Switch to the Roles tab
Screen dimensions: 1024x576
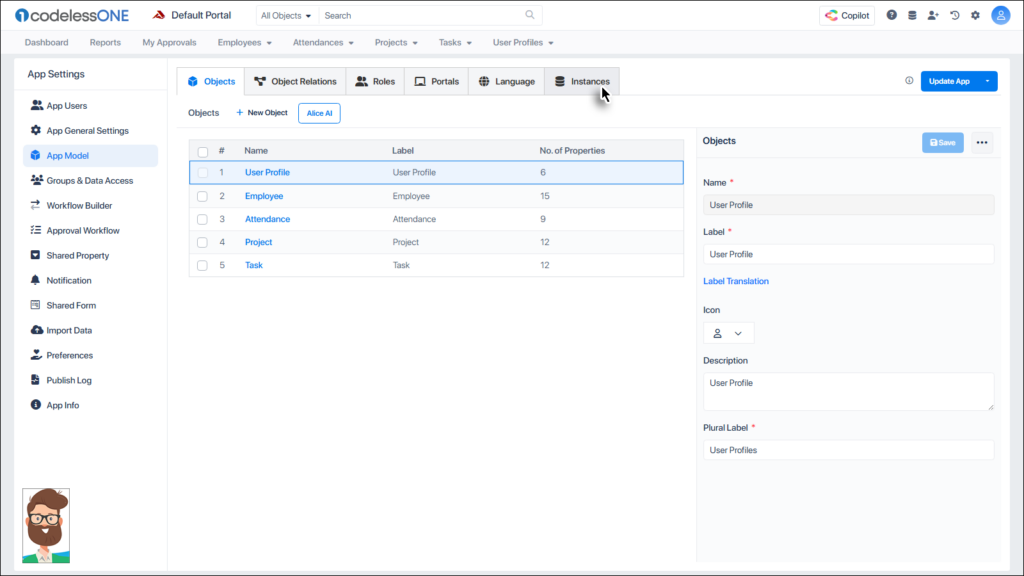click(x=376, y=82)
